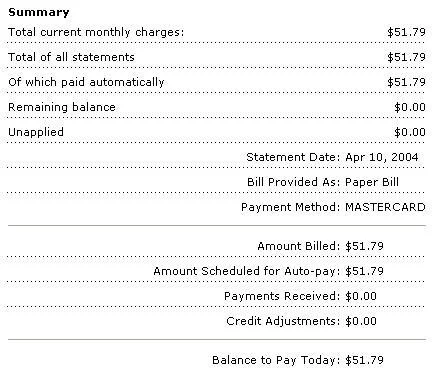Click the Summary heading

[39, 12]
